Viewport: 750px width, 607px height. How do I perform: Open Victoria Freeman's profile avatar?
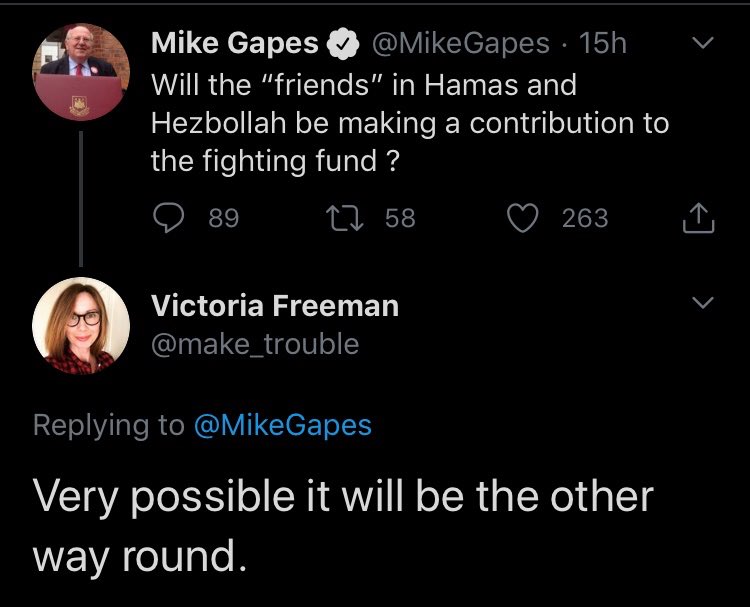point(81,325)
